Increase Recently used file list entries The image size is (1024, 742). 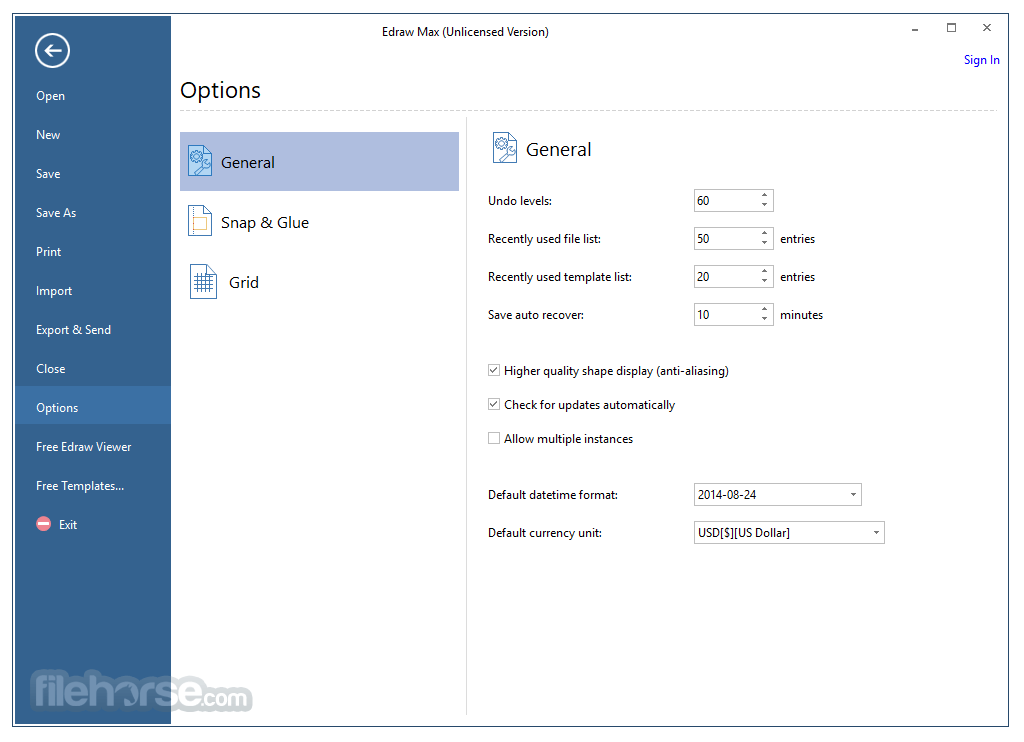[x=764, y=233]
